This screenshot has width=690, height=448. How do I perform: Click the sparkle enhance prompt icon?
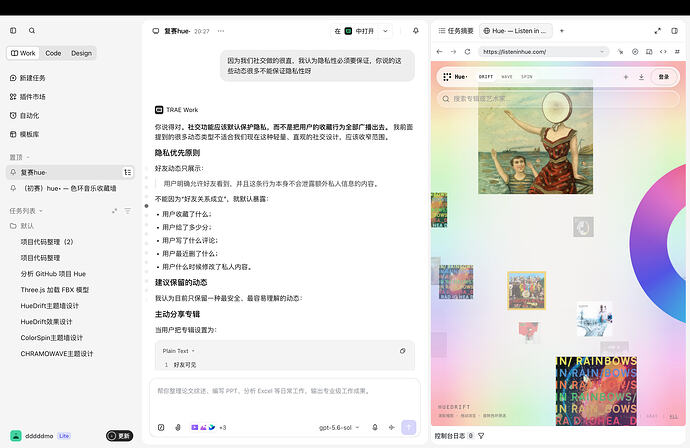pyautogui.click(x=392, y=427)
